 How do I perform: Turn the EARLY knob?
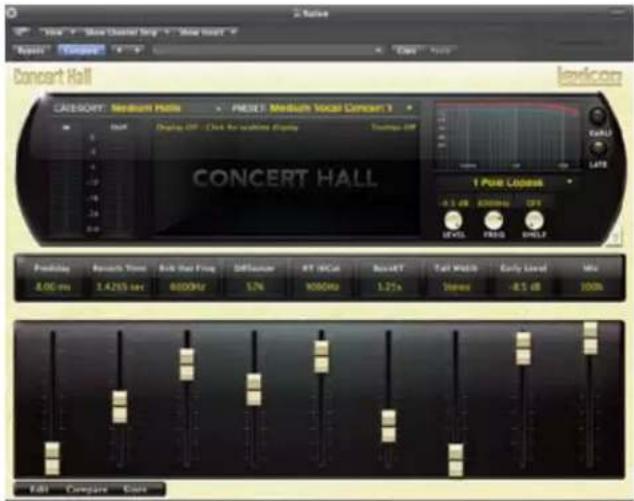click(x=597, y=116)
